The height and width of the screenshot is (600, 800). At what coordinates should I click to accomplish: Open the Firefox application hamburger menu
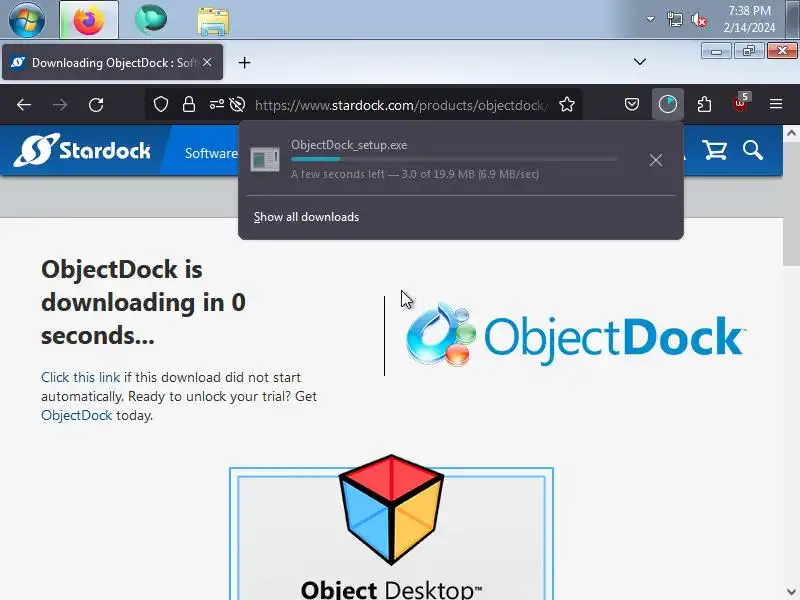776,105
